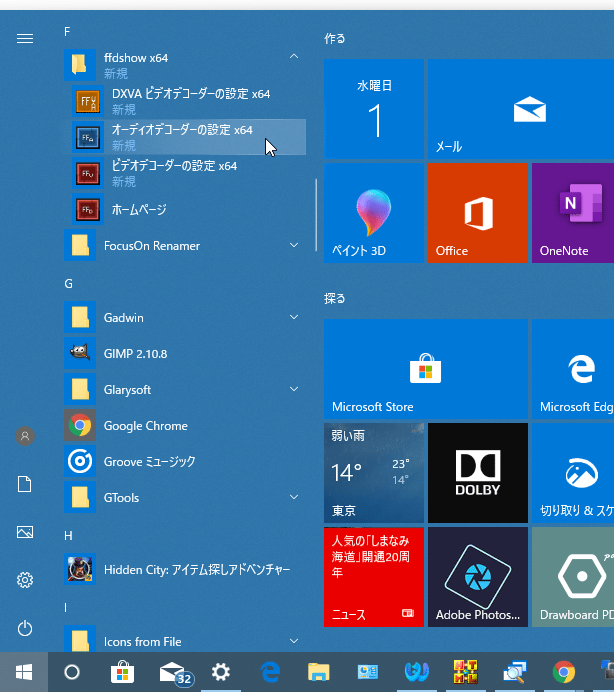Viewport: 614px width, 692px height.
Task: Click the letter G group header
Action: 68,284
